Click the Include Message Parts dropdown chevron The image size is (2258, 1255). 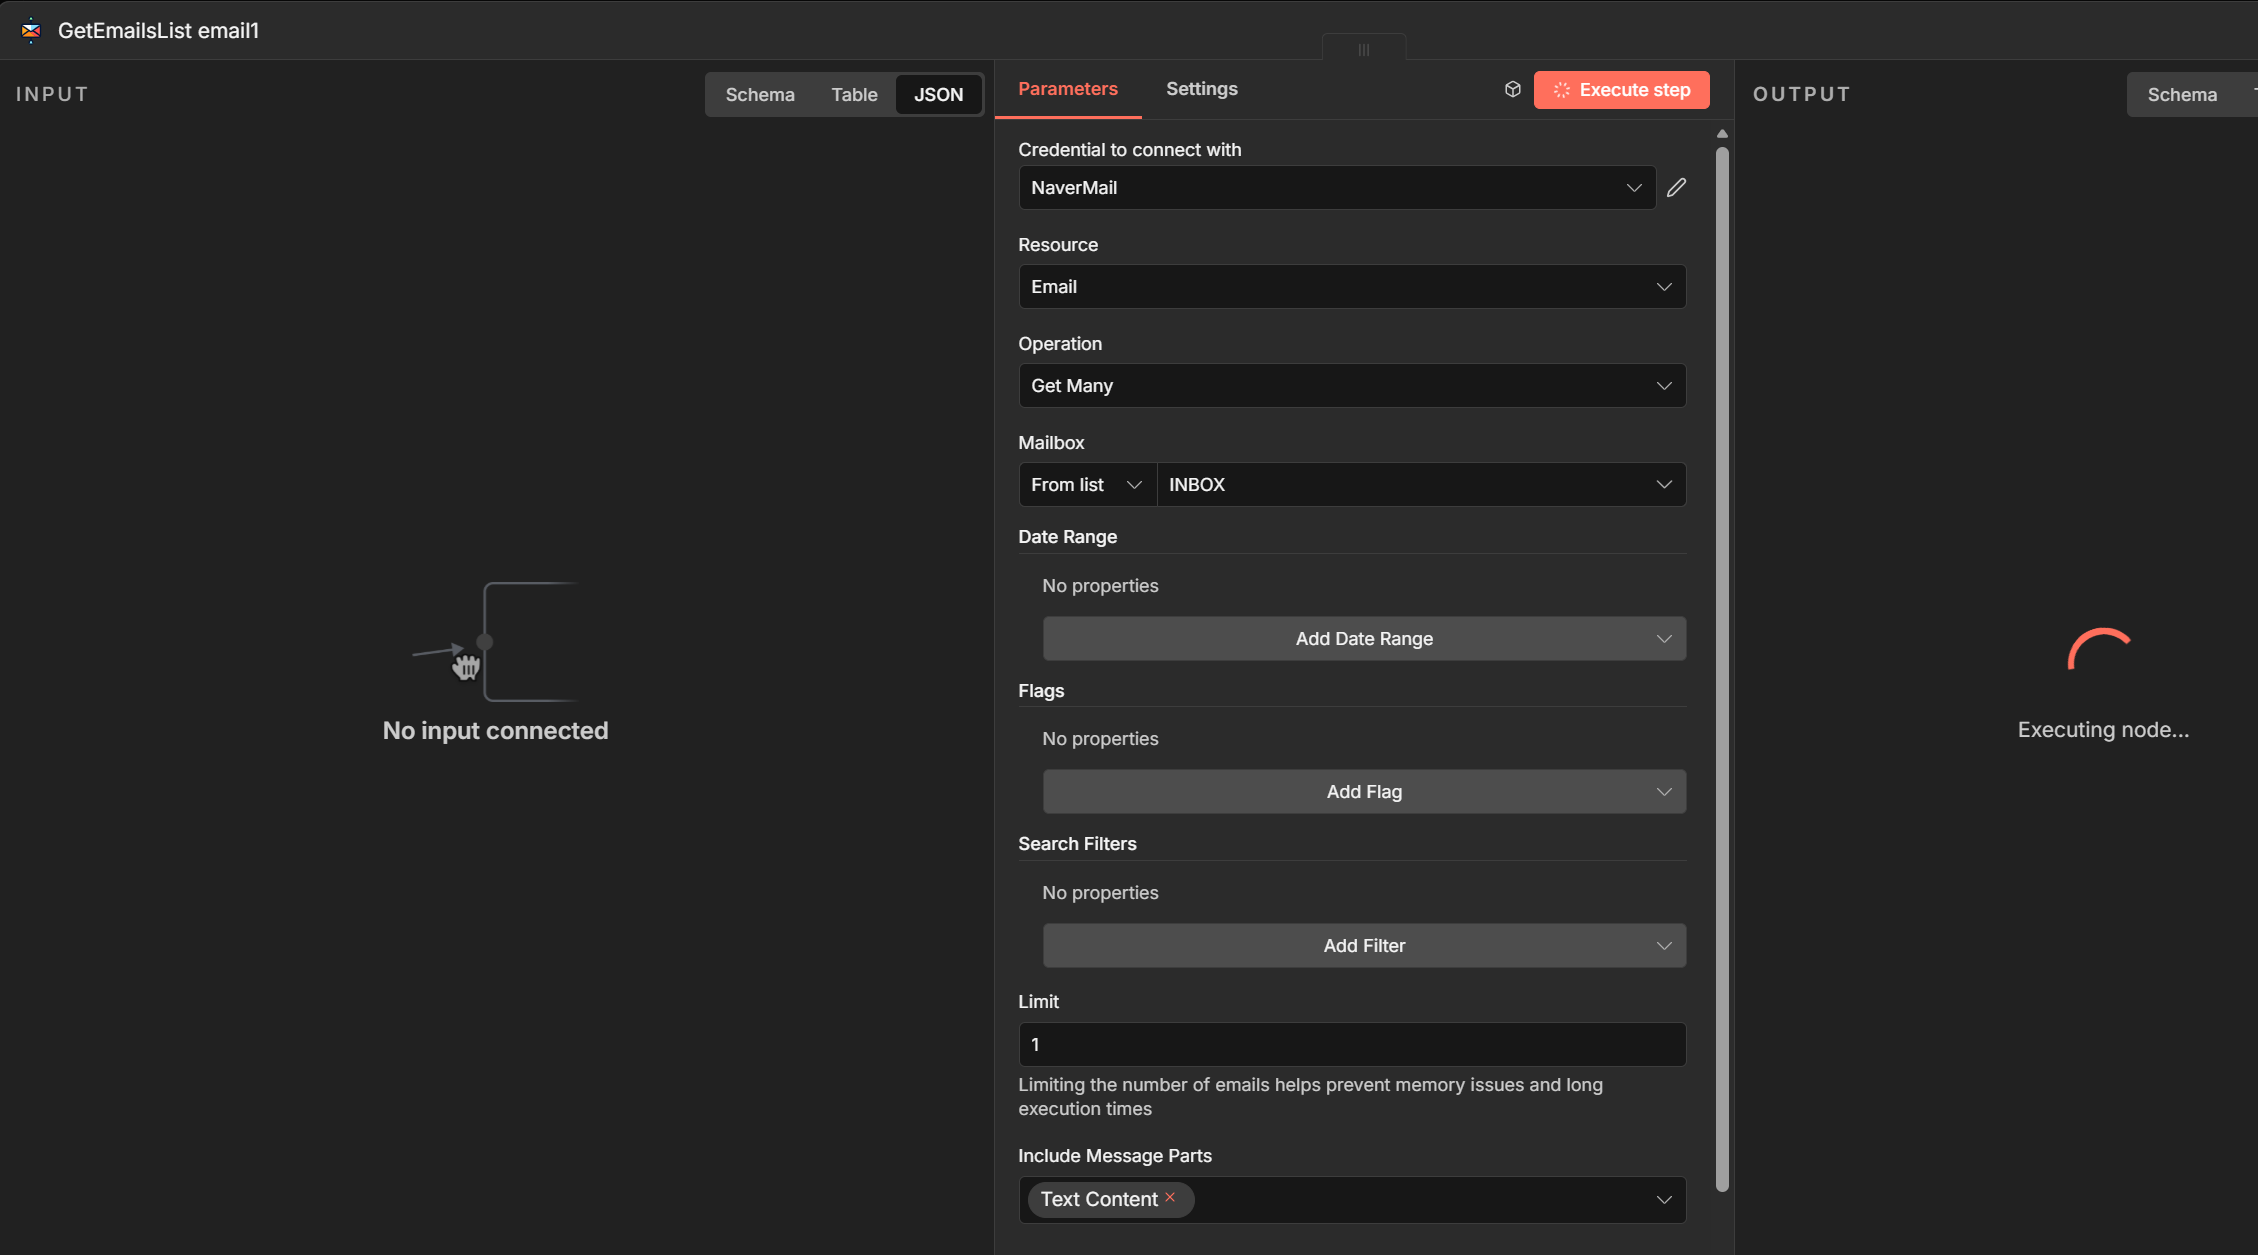[1663, 1200]
